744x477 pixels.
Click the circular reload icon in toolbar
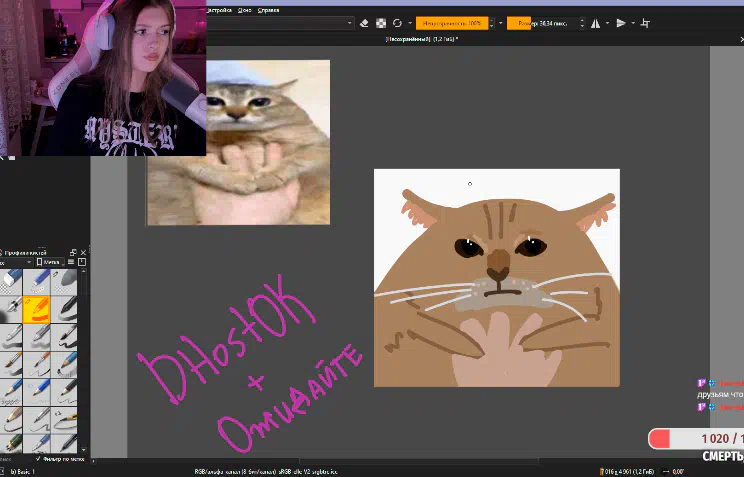point(397,23)
